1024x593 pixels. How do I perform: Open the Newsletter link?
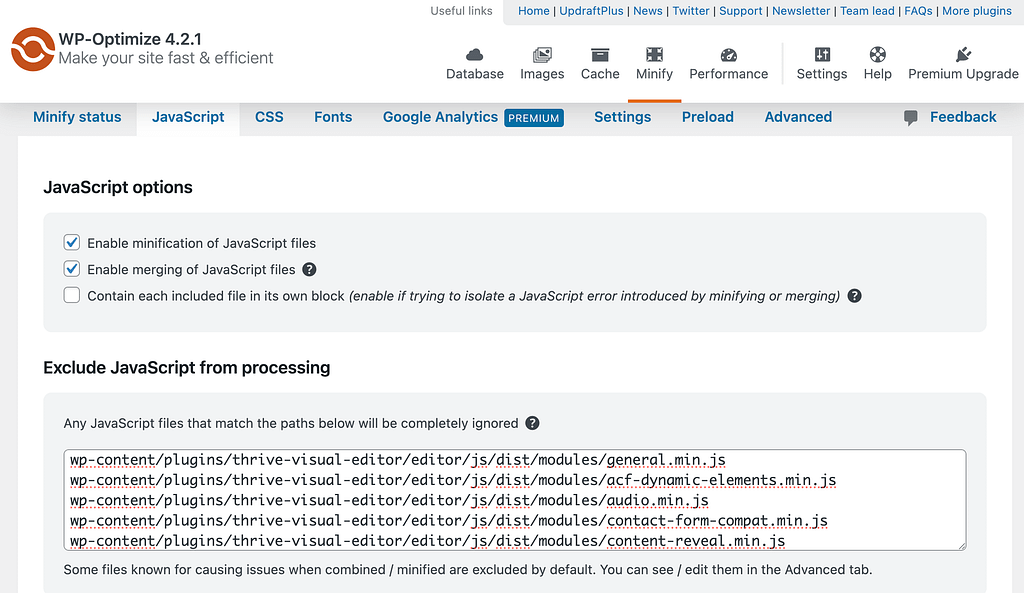pos(801,11)
